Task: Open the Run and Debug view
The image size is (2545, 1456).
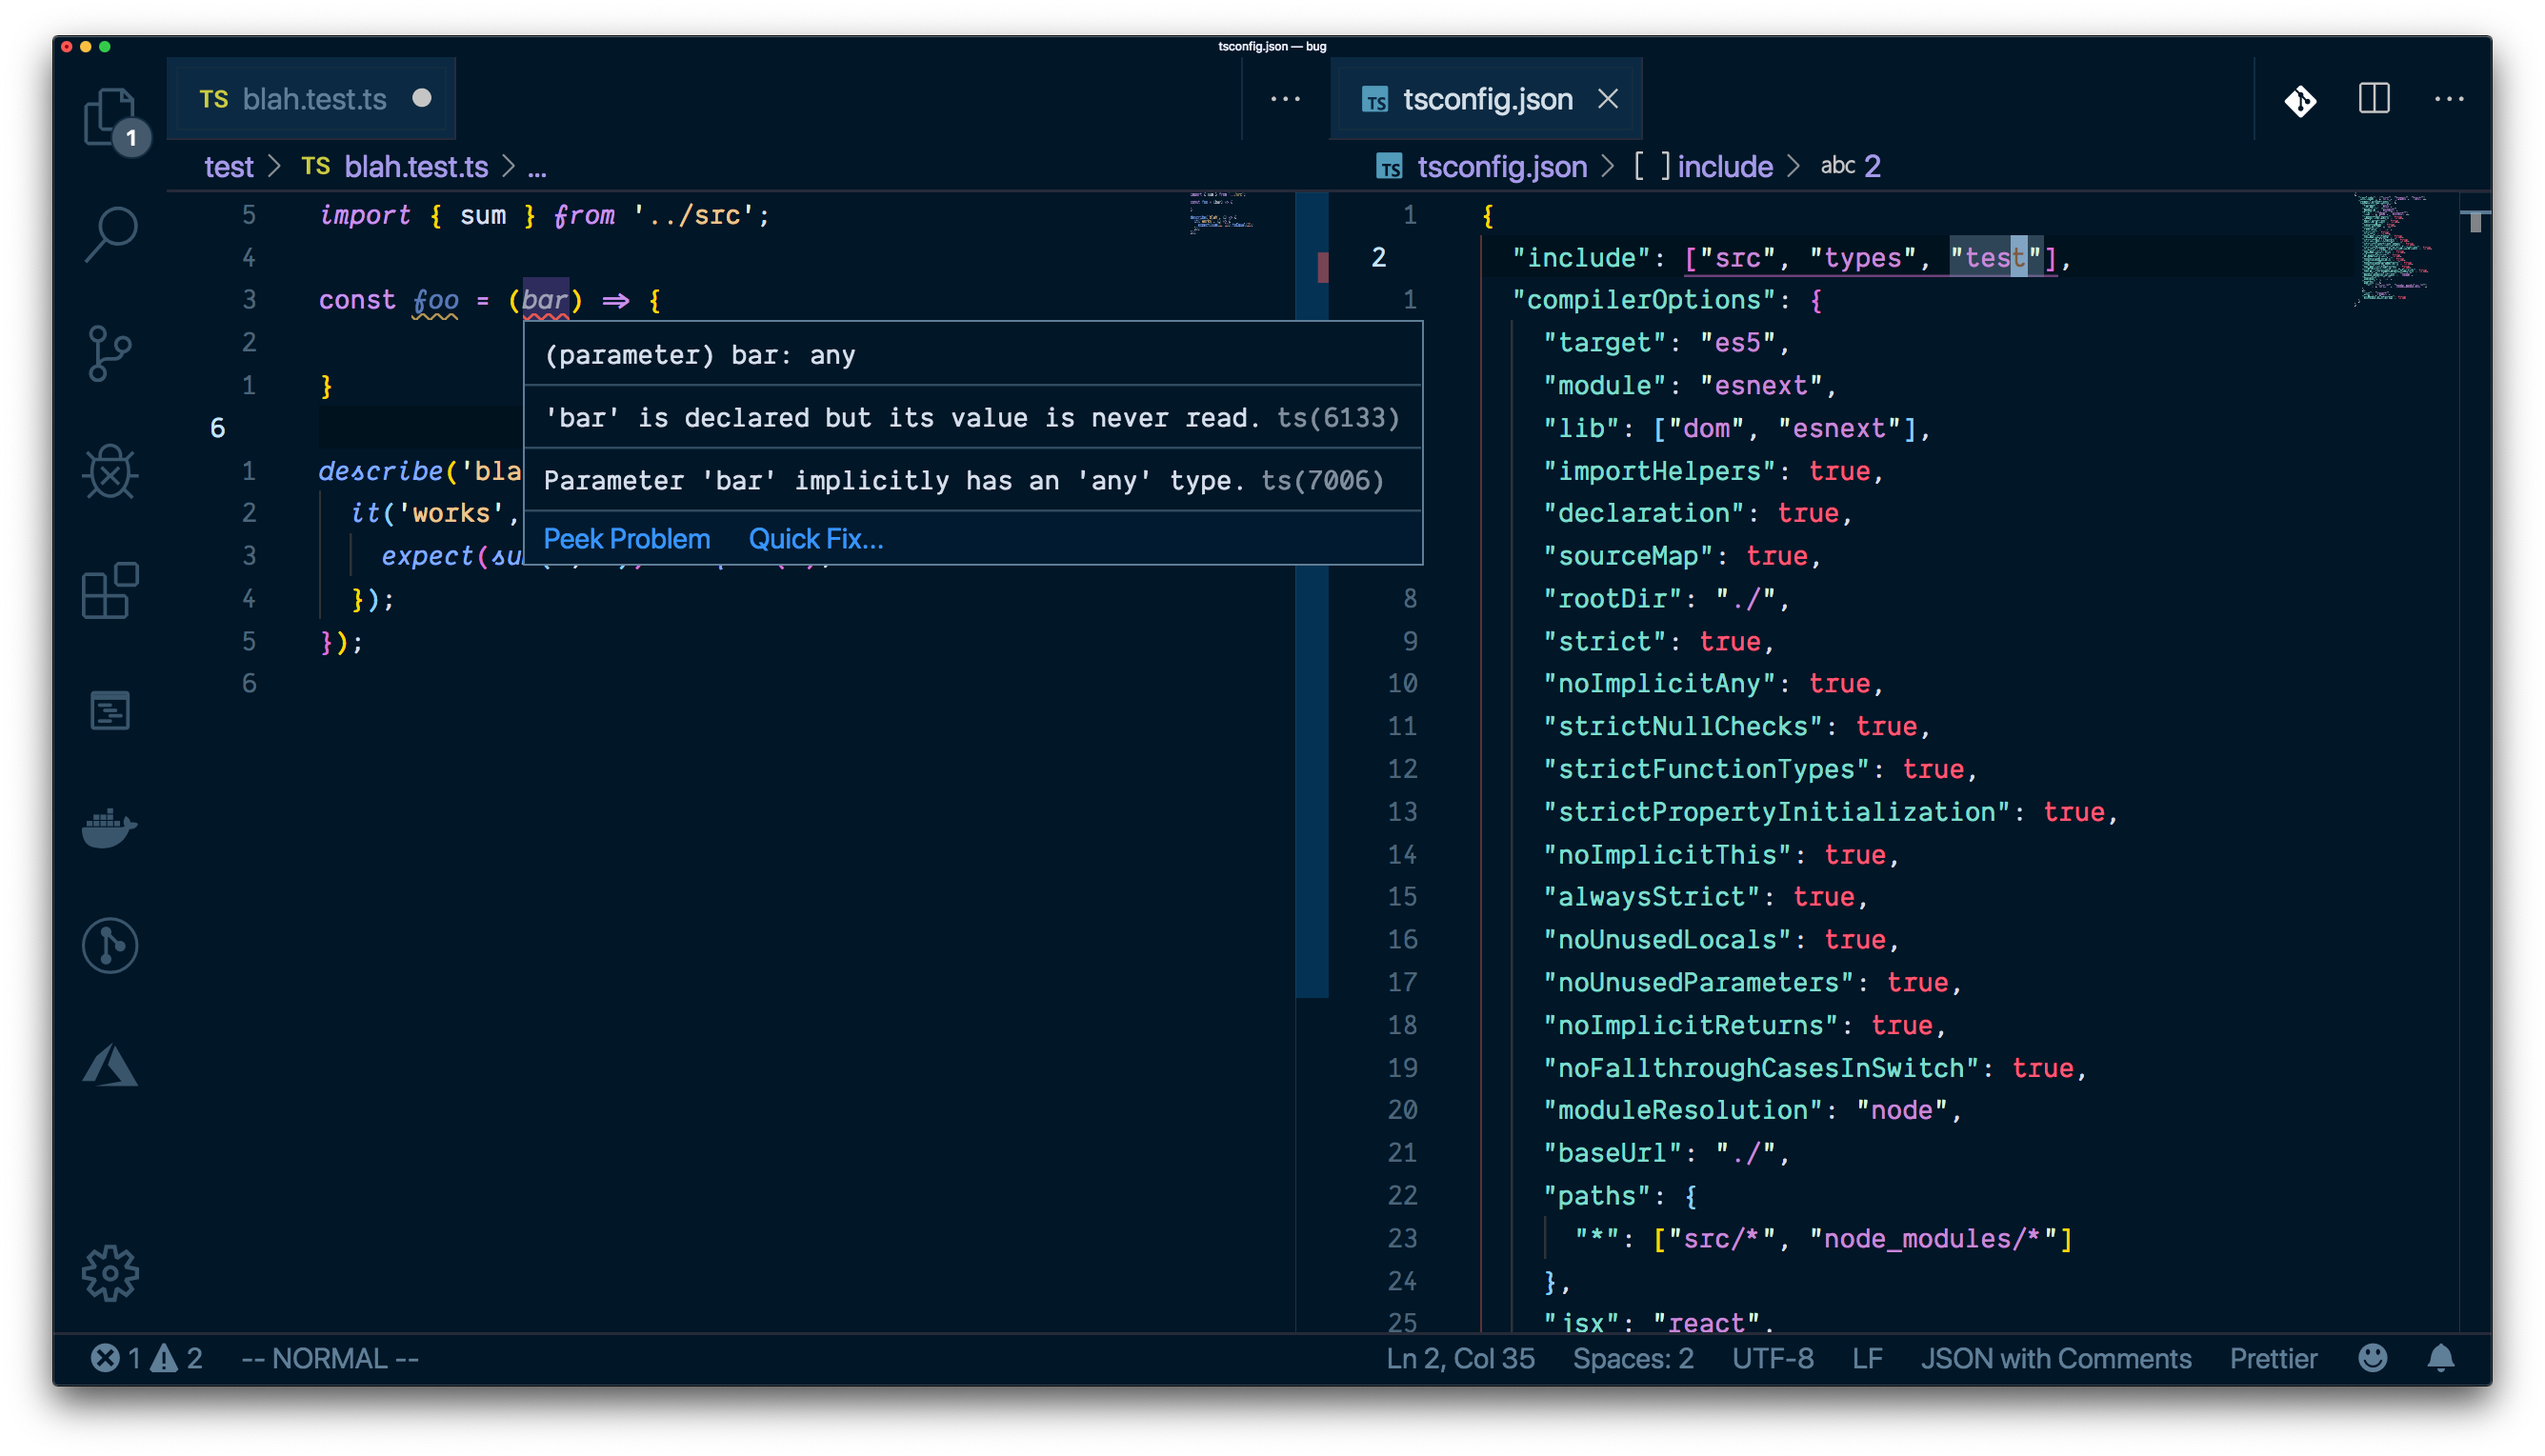Action: point(110,473)
